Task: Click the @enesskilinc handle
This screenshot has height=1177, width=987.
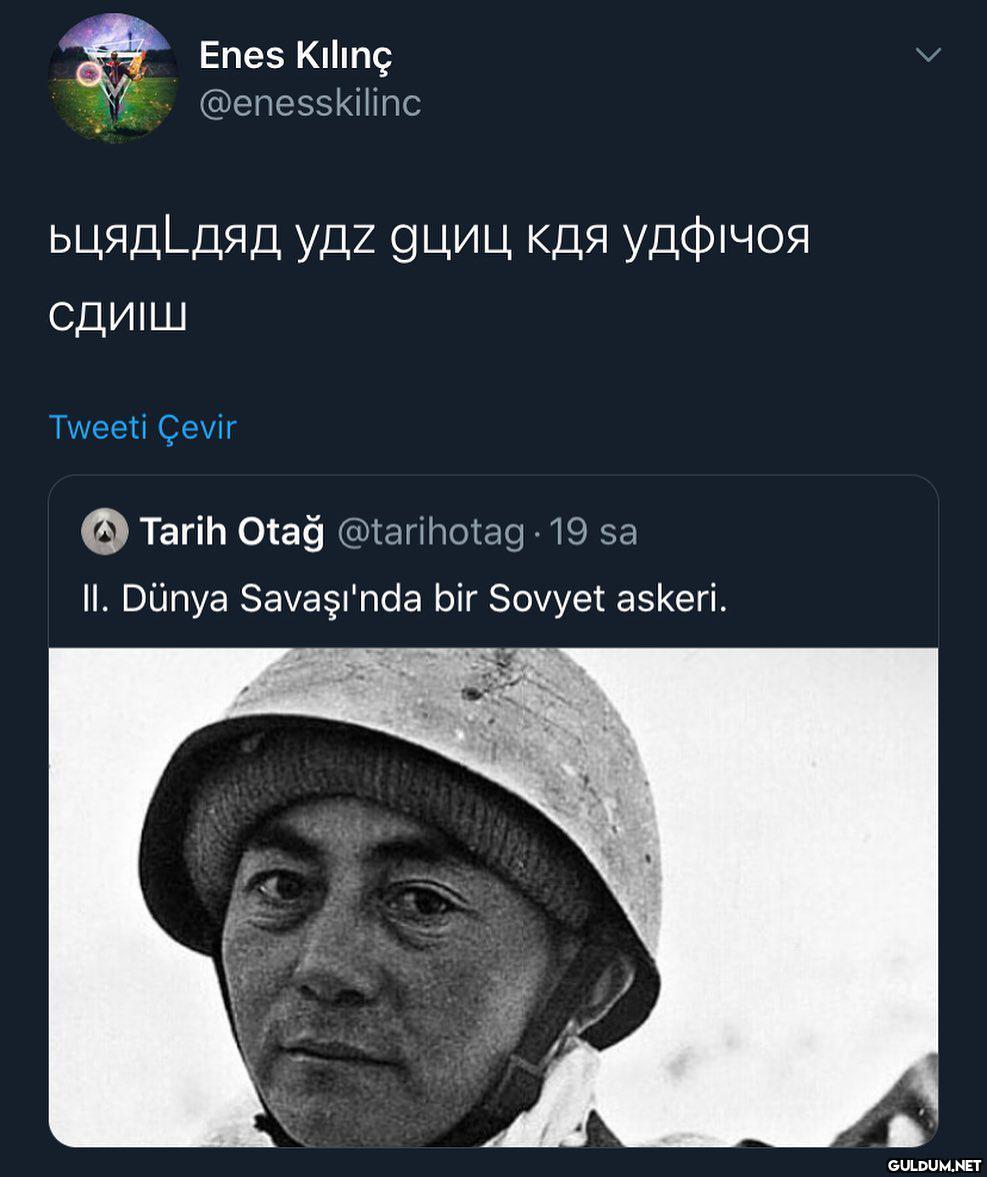Action: 310,103
